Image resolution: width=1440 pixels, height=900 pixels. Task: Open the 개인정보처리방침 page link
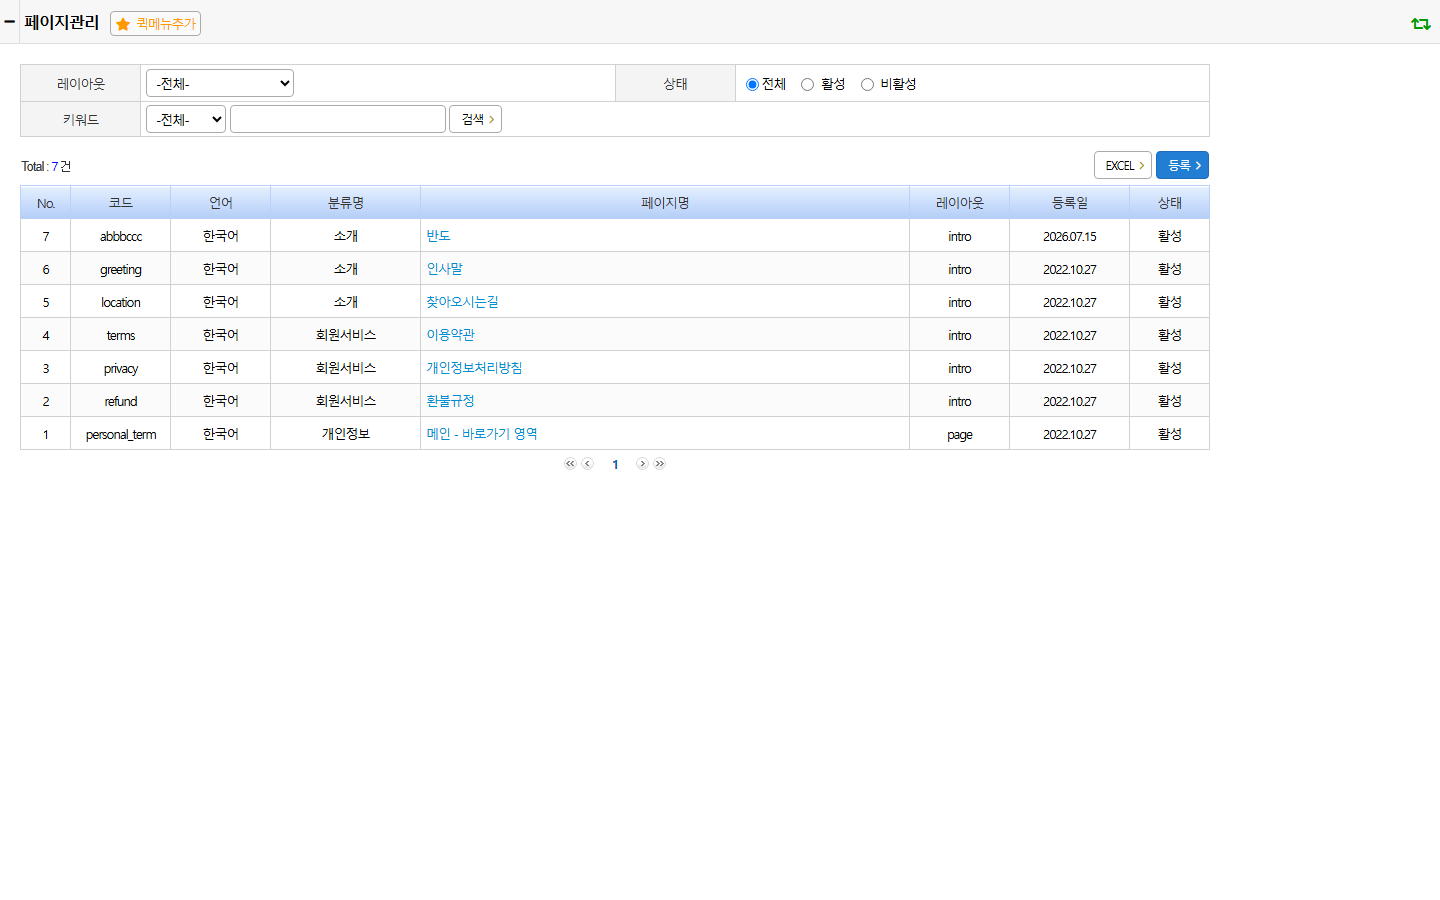pyautogui.click(x=475, y=368)
